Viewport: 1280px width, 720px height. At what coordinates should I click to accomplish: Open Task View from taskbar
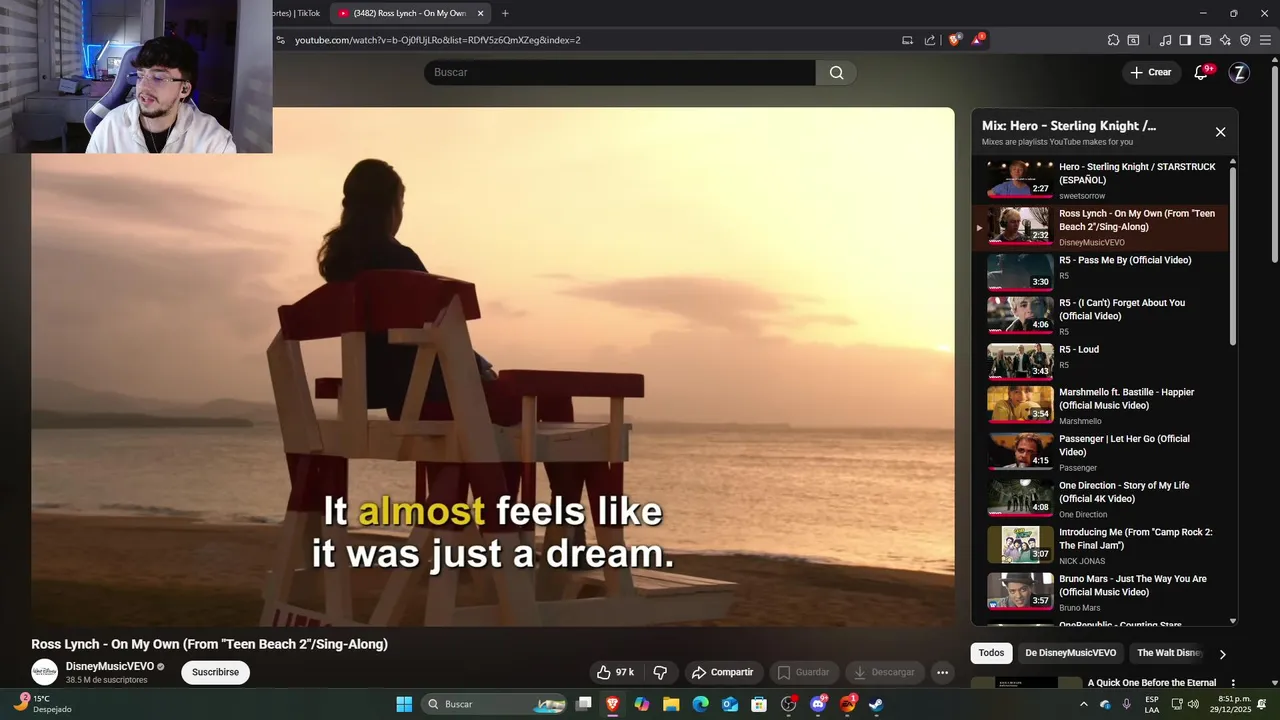584,704
